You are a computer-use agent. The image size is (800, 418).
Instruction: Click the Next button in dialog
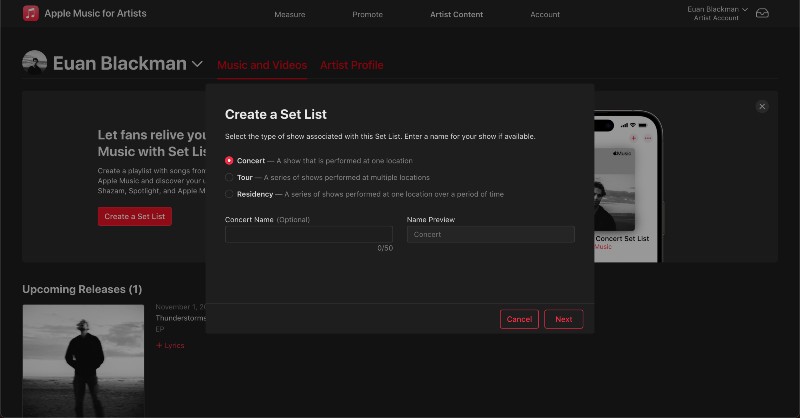click(x=564, y=319)
